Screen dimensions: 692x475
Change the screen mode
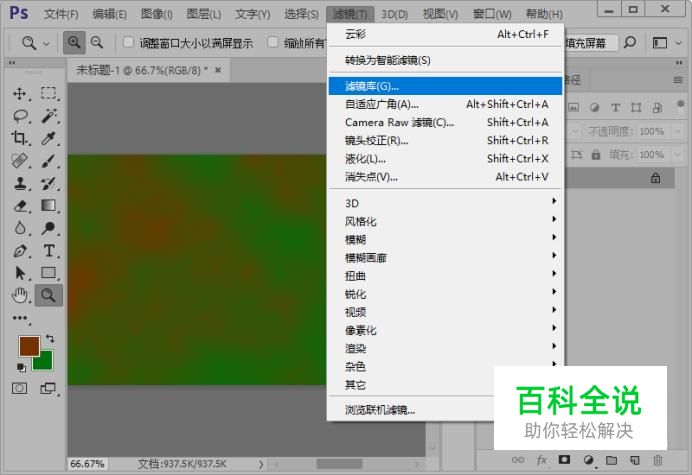tap(48, 388)
